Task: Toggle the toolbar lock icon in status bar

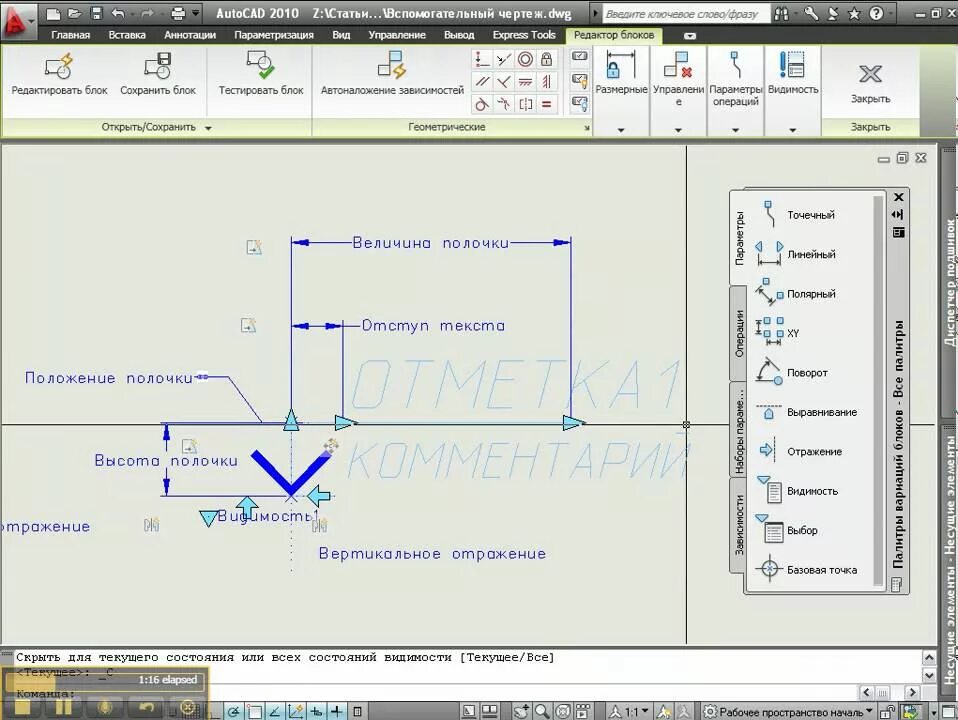Action: [887, 711]
